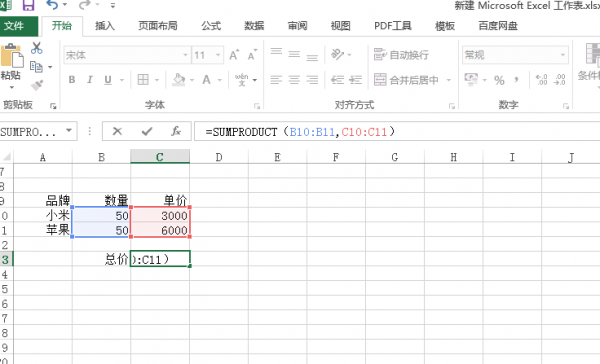The width and height of the screenshot is (600, 364).
Task: Click the decrease indent icon
Action: tap(338, 80)
